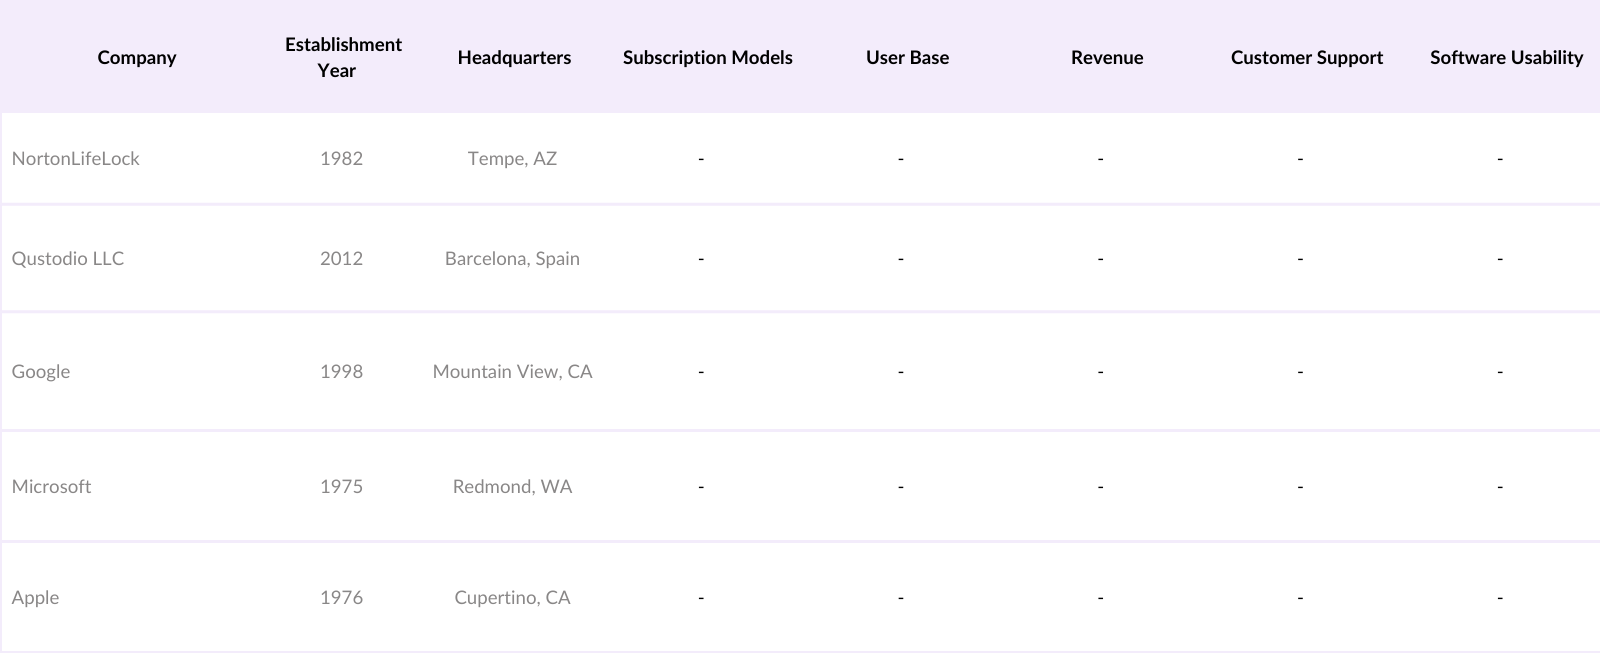Select the Redmond, WA headquarters cell
Screen dimensions: 1600x653
[x=512, y=486]
